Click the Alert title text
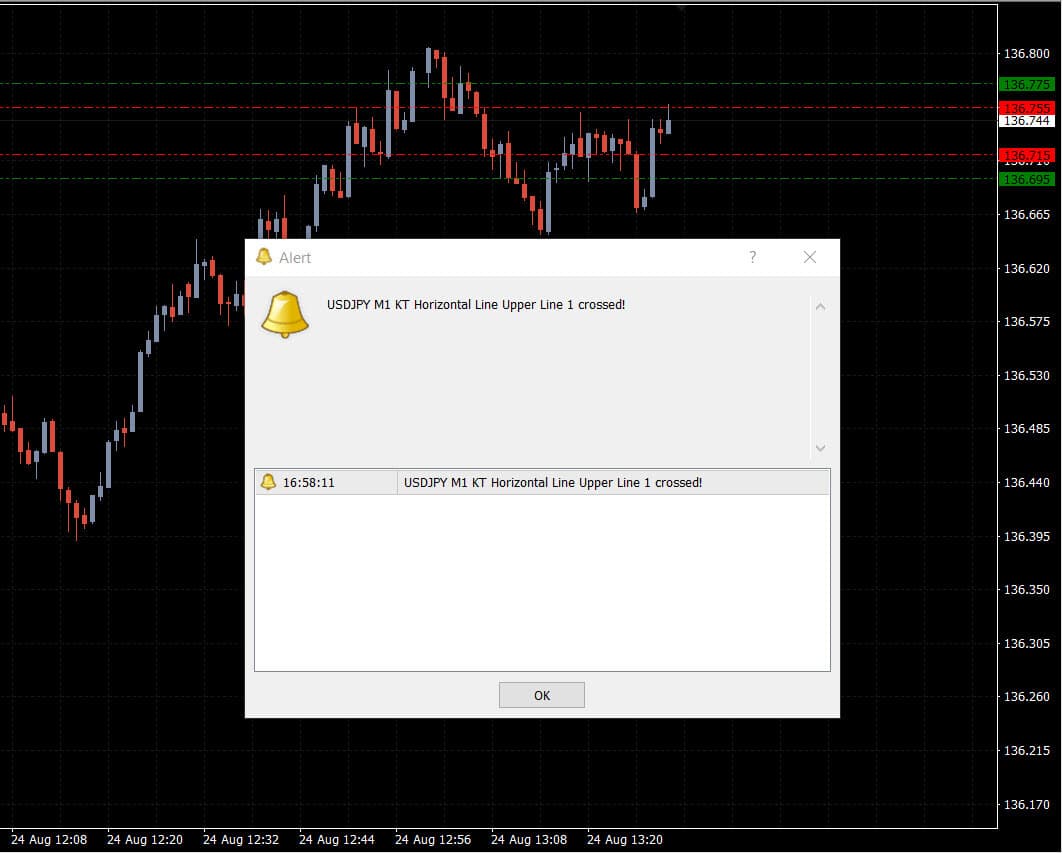 click(x=295, y=258)
